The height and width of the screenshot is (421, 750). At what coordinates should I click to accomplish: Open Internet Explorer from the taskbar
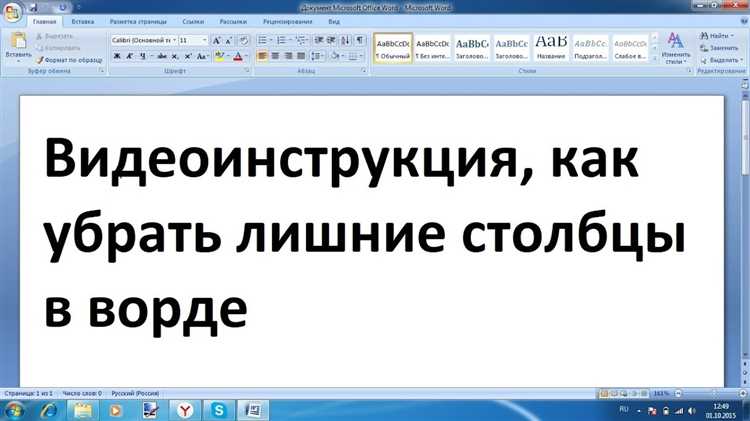pyautogui.click(x=48, y=410)
